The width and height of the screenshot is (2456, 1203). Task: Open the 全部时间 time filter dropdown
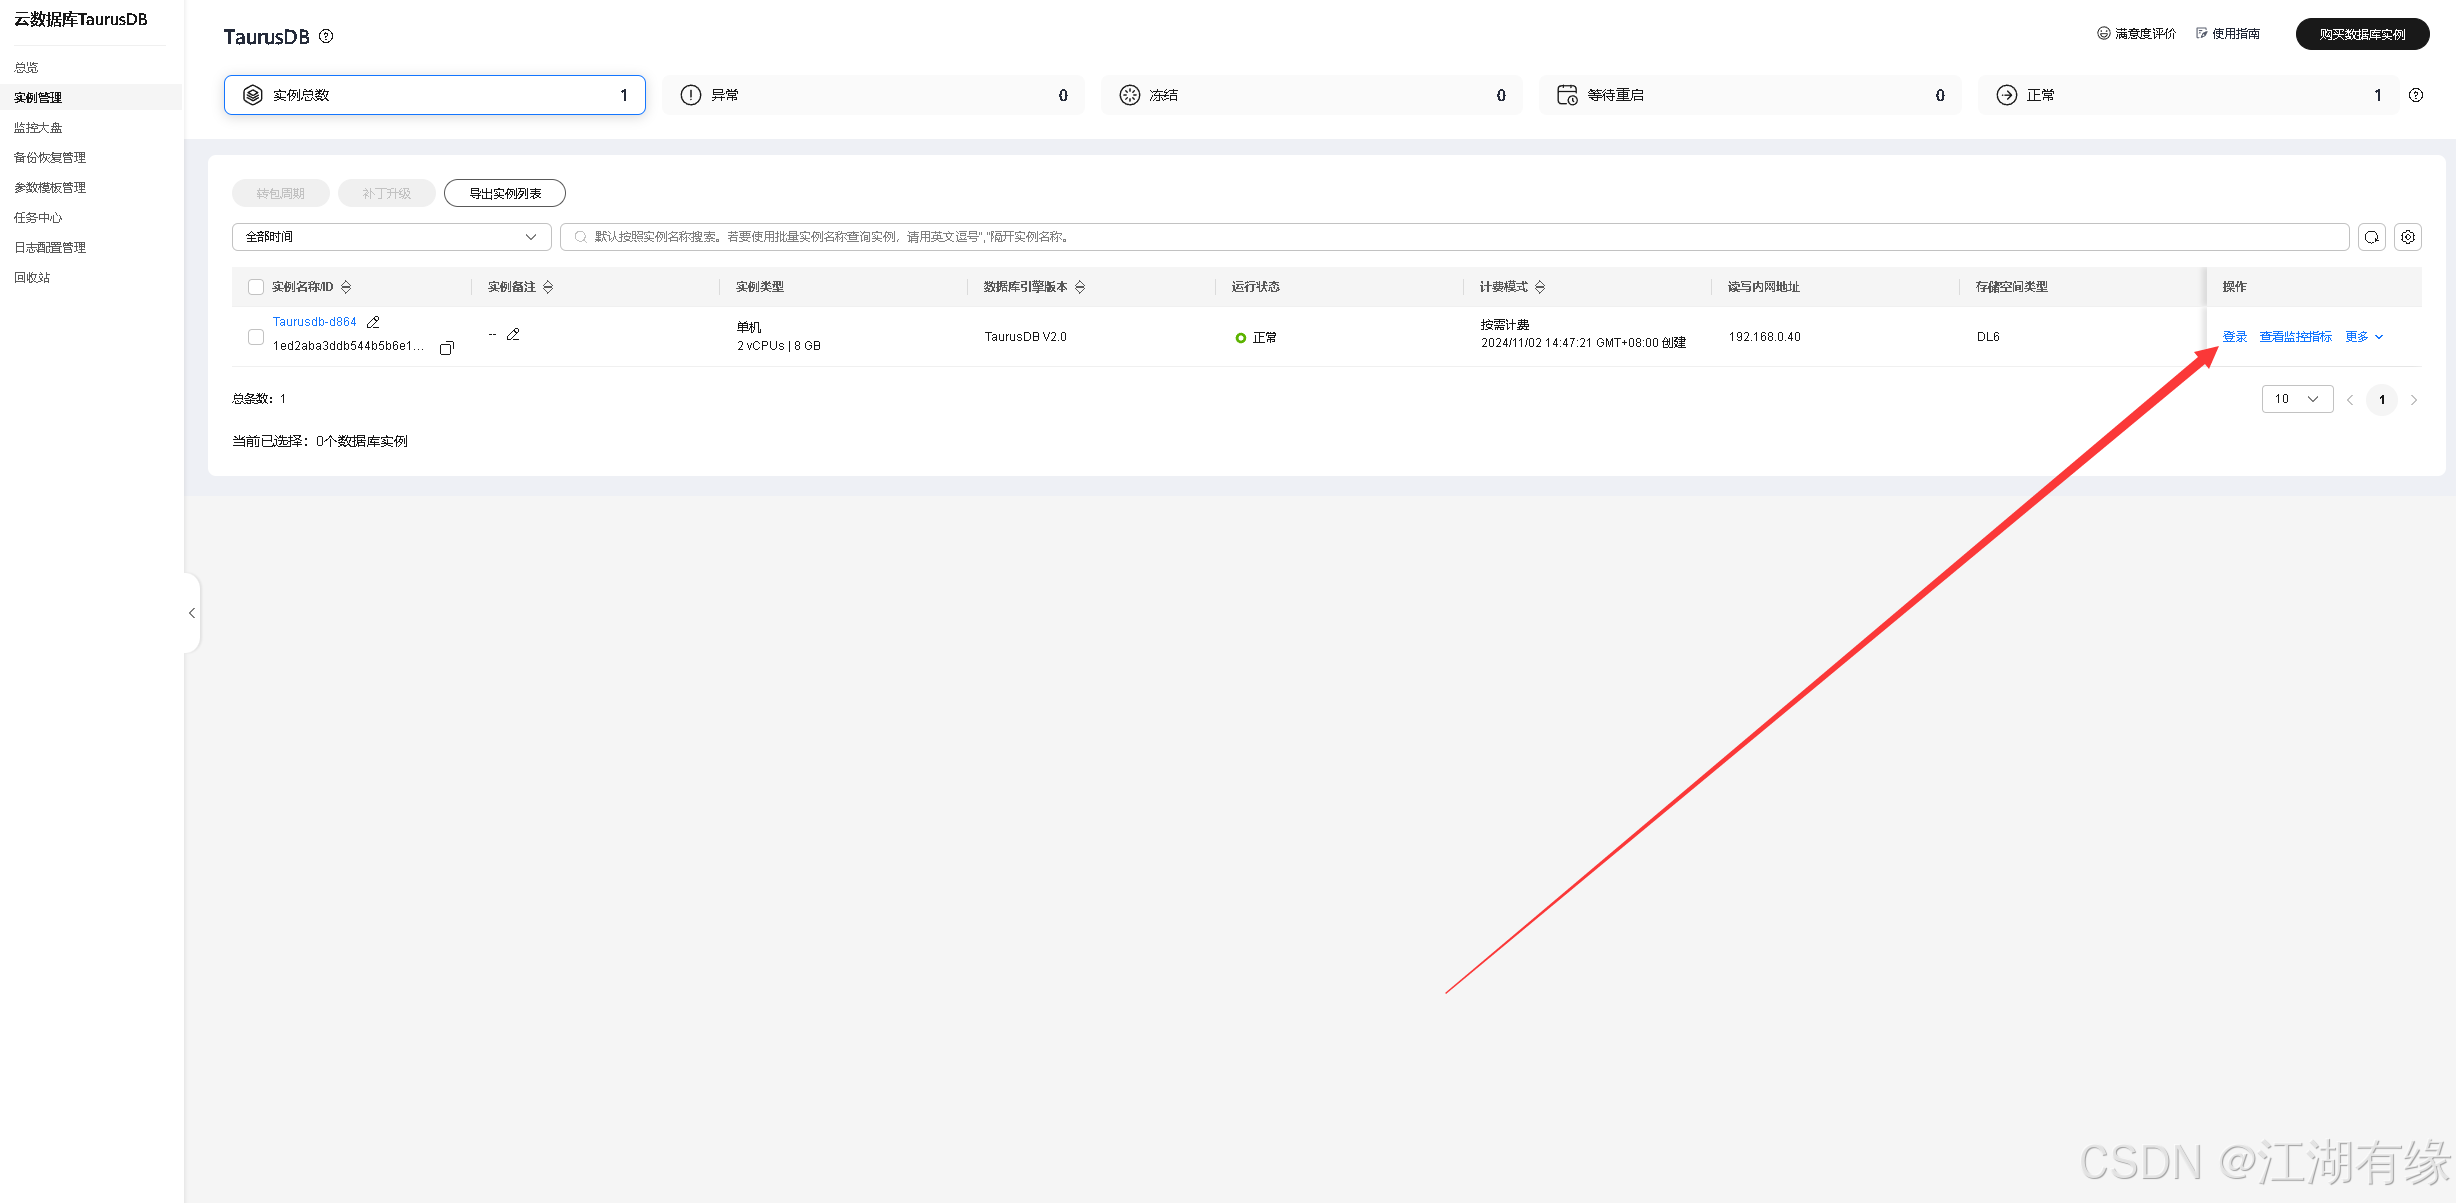pos(391,237)
